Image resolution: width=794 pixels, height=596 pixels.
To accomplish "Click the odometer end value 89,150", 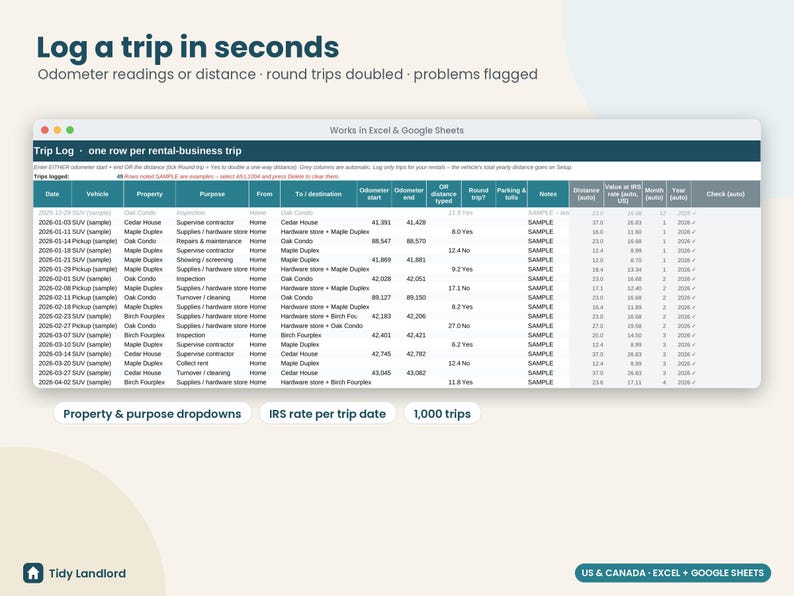I will click(x=416, y=297).
